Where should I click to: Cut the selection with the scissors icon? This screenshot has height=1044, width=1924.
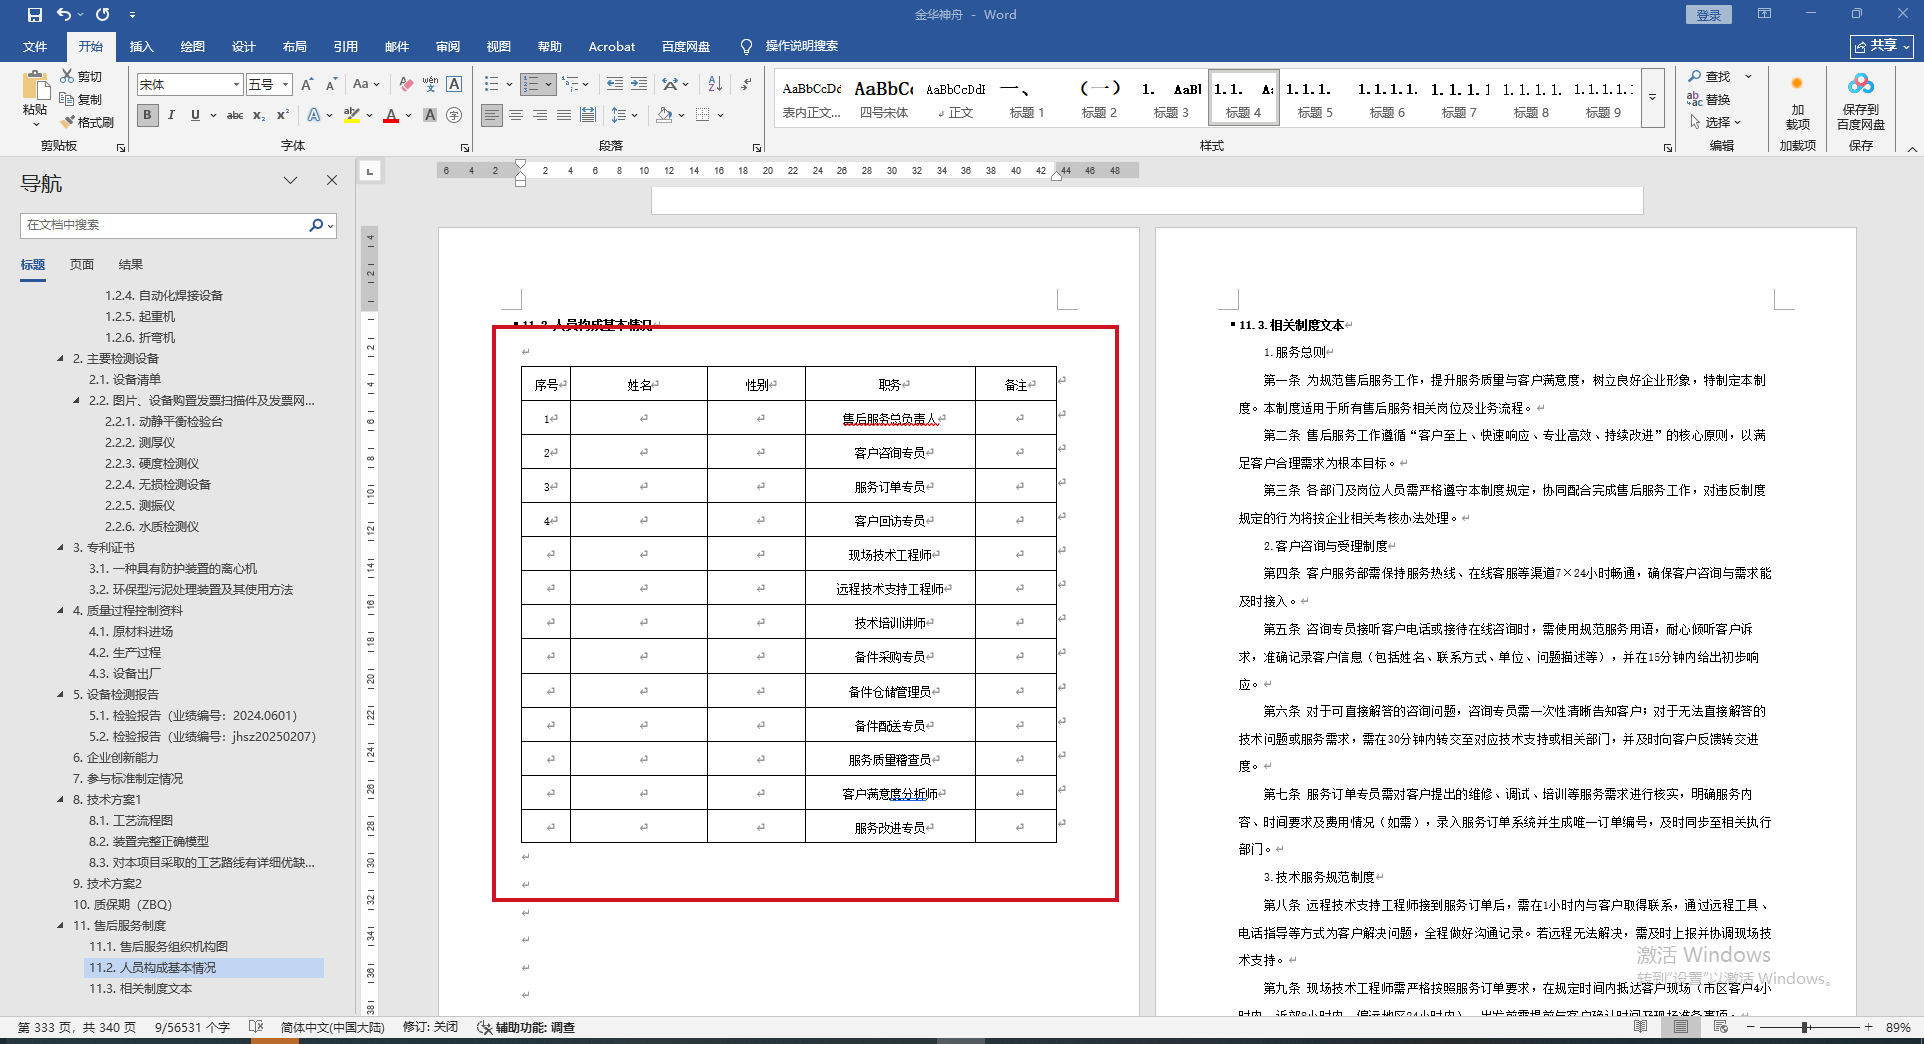tap(81, 76)
